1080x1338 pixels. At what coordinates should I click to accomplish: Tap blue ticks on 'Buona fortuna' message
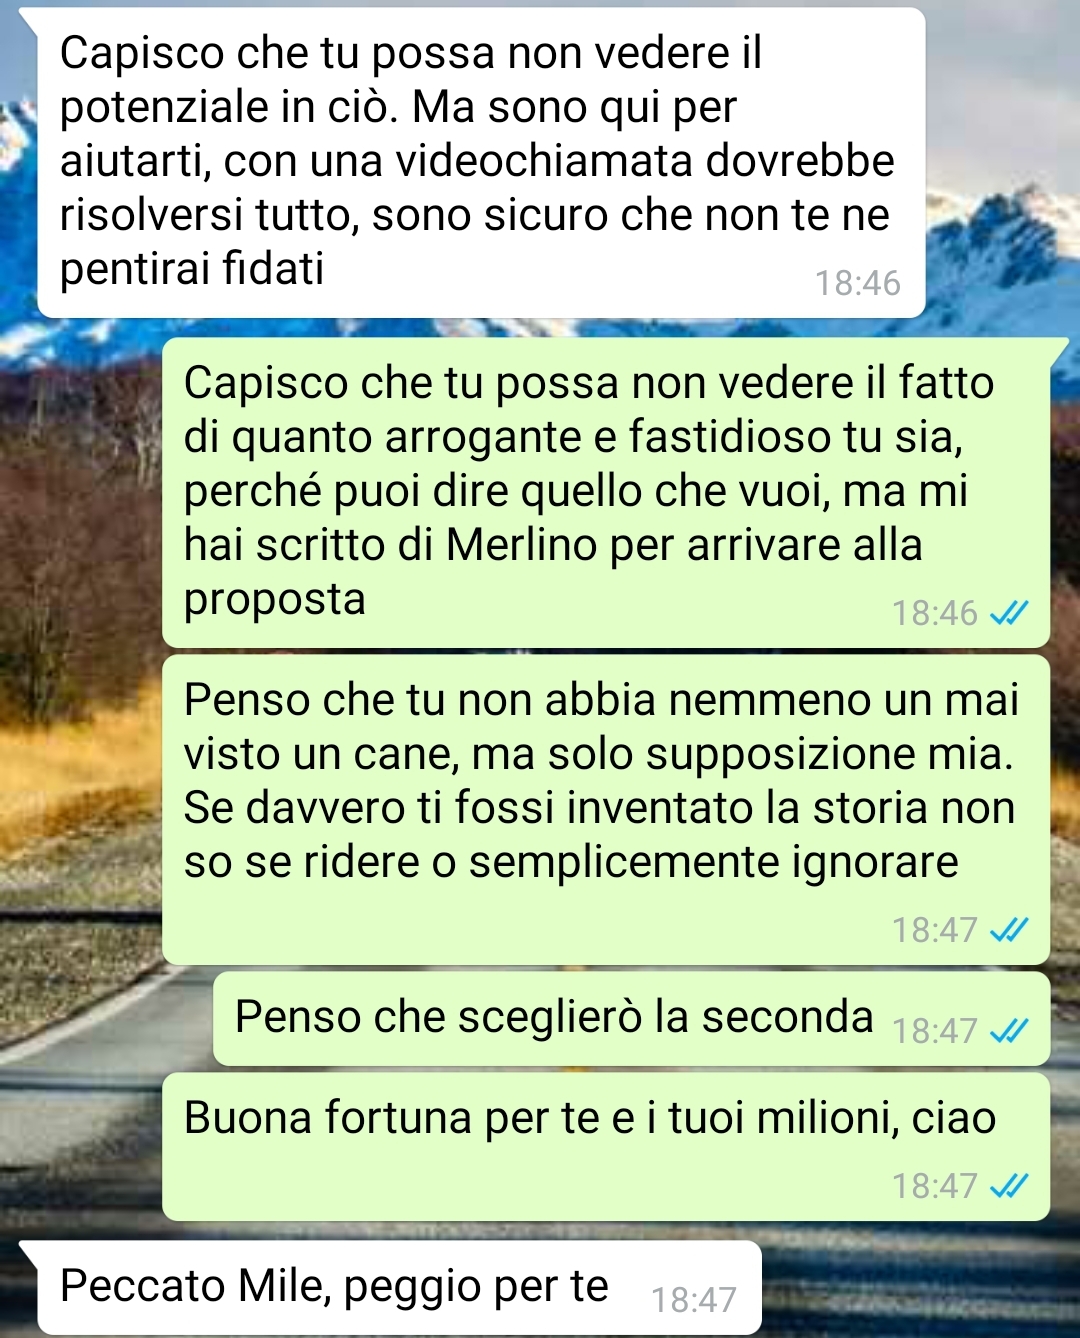[x=1008, y=1186]
